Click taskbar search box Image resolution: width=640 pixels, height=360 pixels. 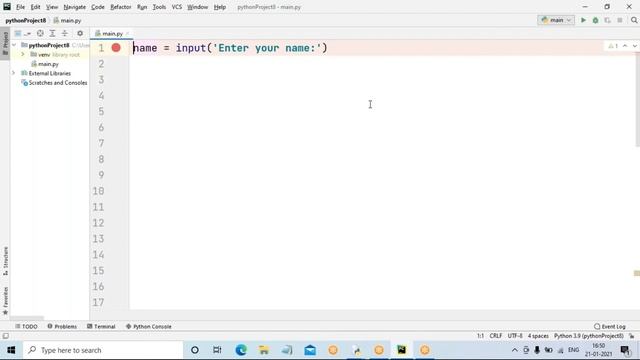[103, 350]
